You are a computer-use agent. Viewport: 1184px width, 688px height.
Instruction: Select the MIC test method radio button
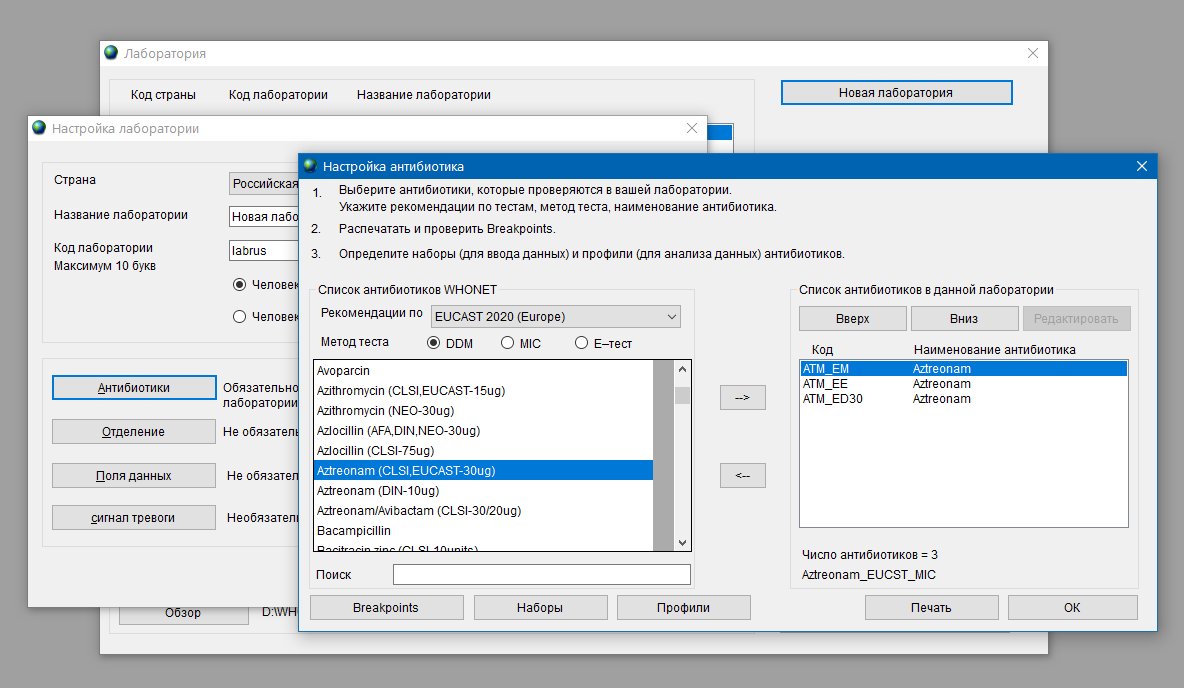(507, 343)
